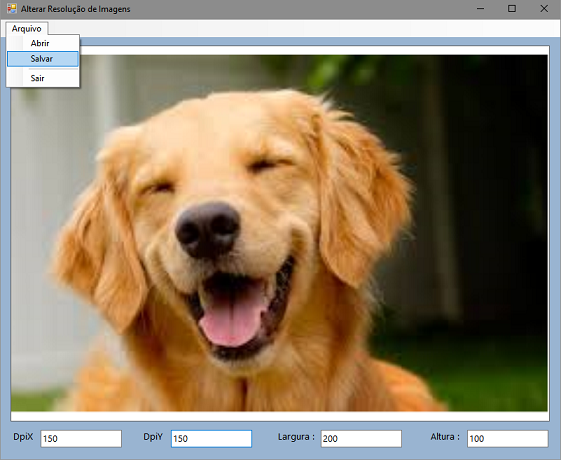Minimize the Alterar Resolução window
Screen dimensions: 561x460
click(480, 9)
